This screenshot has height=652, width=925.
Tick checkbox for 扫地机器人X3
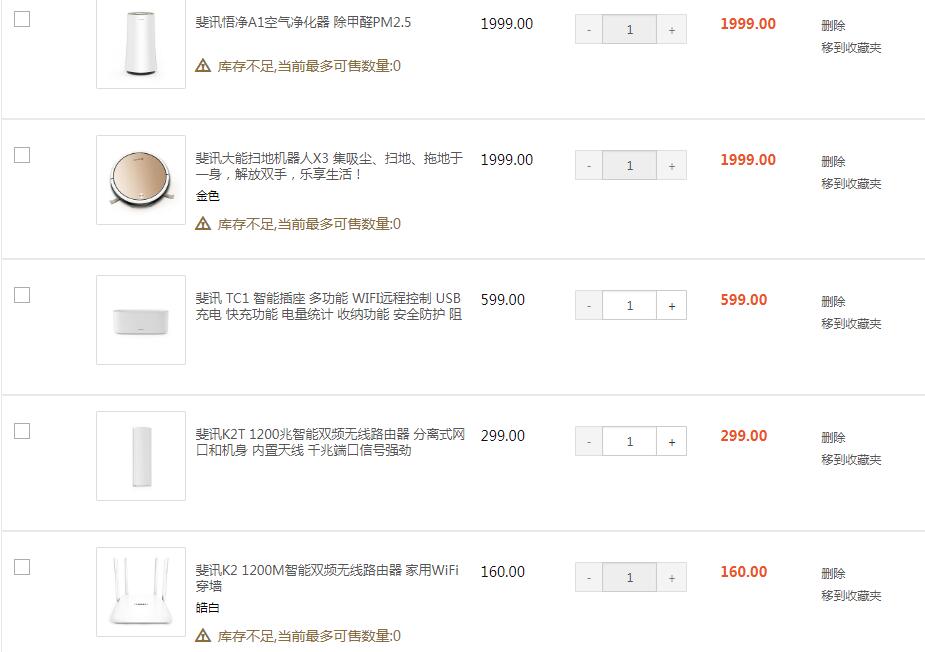[22, 155]
